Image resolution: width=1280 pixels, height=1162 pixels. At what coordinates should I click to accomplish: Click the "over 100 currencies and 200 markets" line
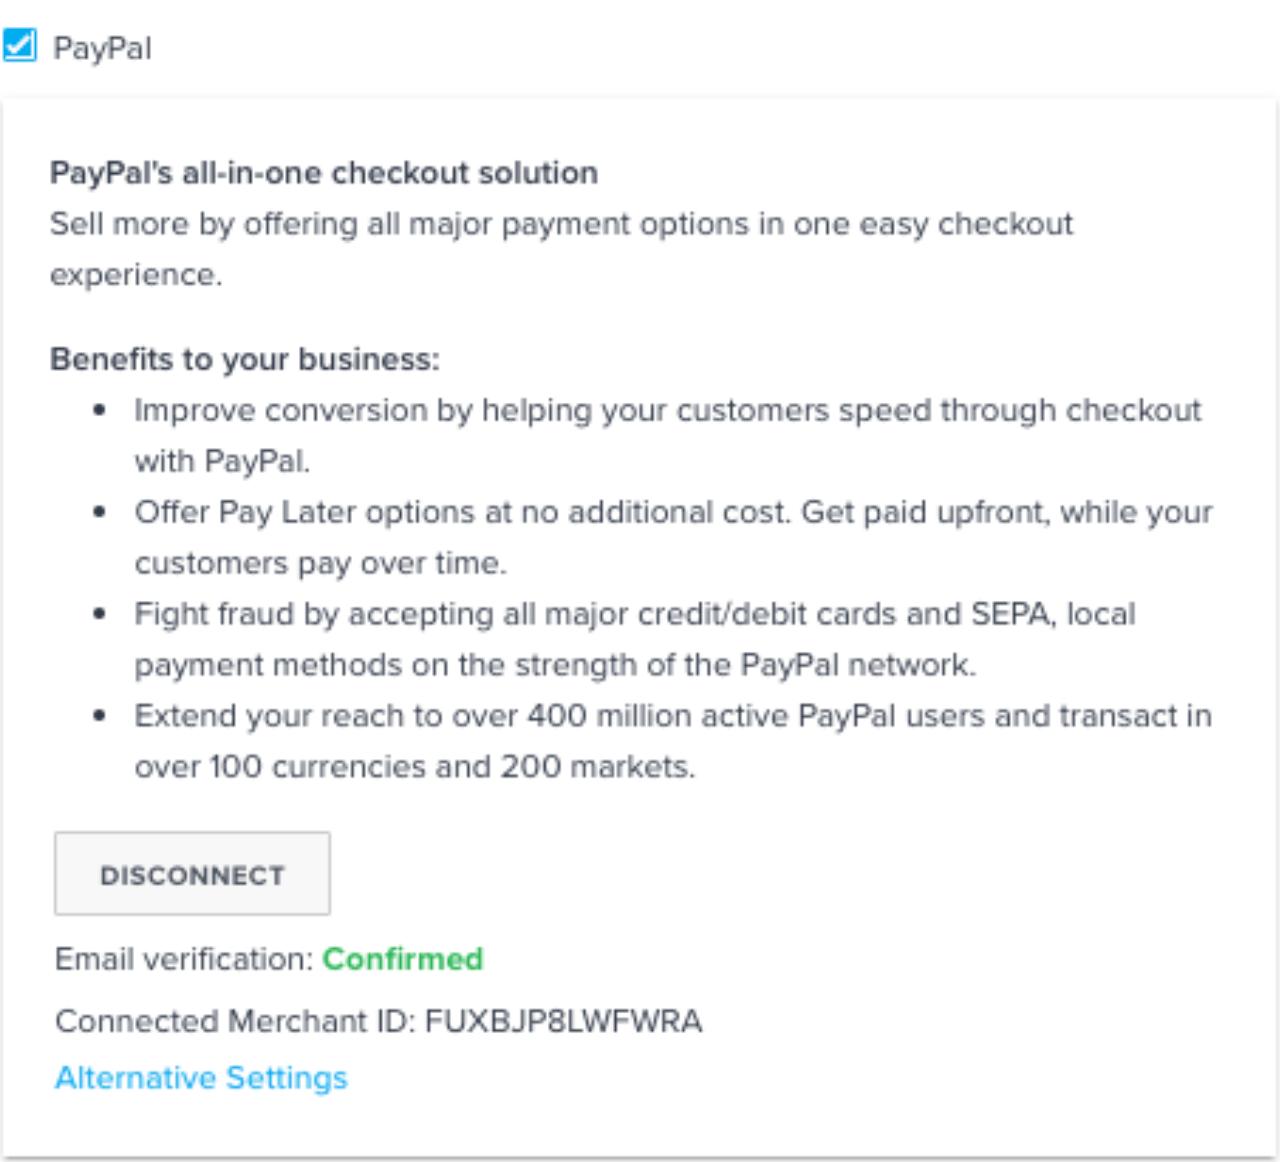tap(414, 767)
